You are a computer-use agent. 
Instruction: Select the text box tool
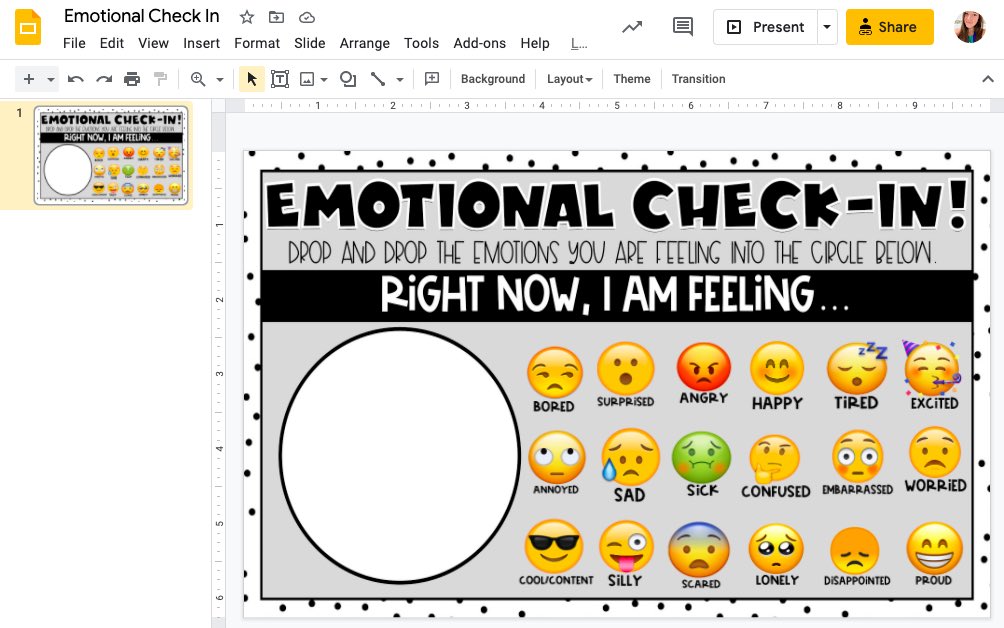[x=280, y=79]
